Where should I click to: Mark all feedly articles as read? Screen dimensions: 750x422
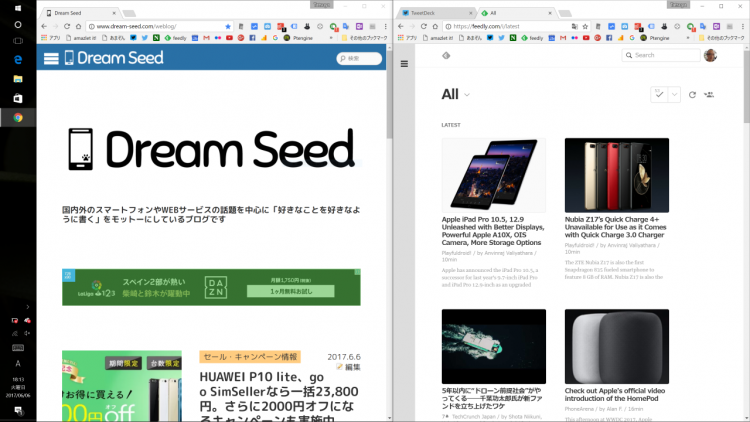659,94
